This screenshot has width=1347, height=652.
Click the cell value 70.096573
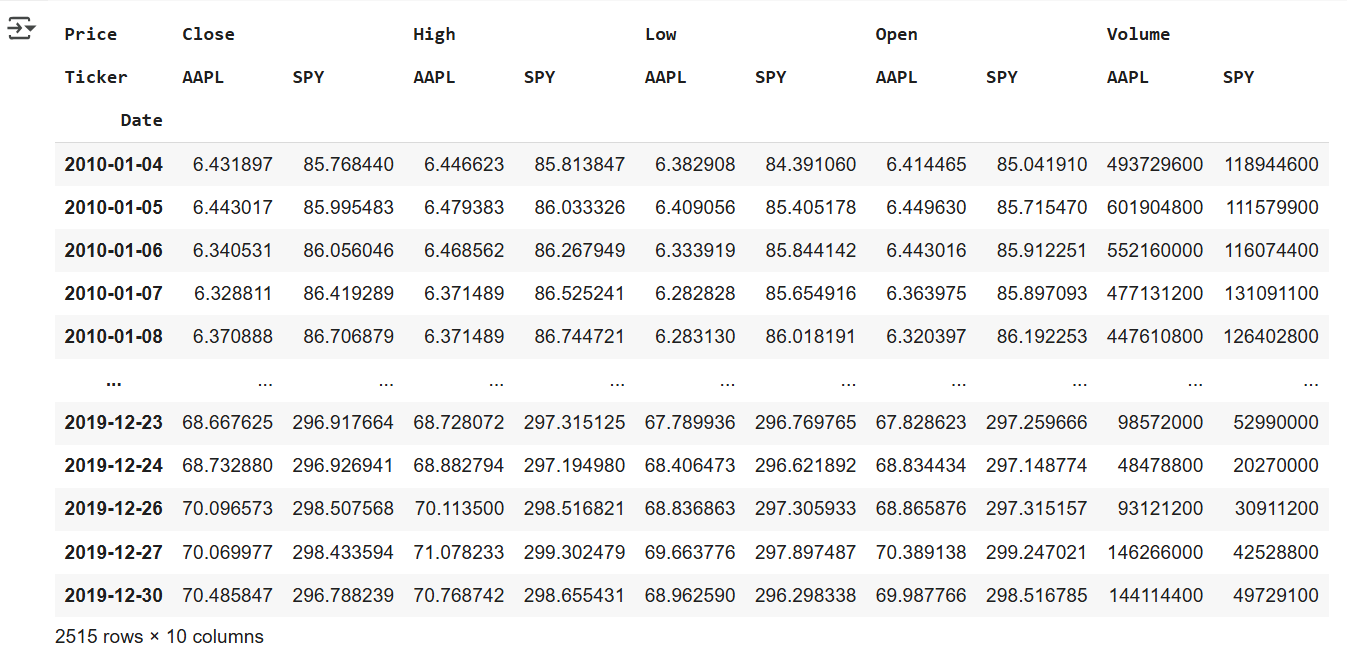pos(227,509)
